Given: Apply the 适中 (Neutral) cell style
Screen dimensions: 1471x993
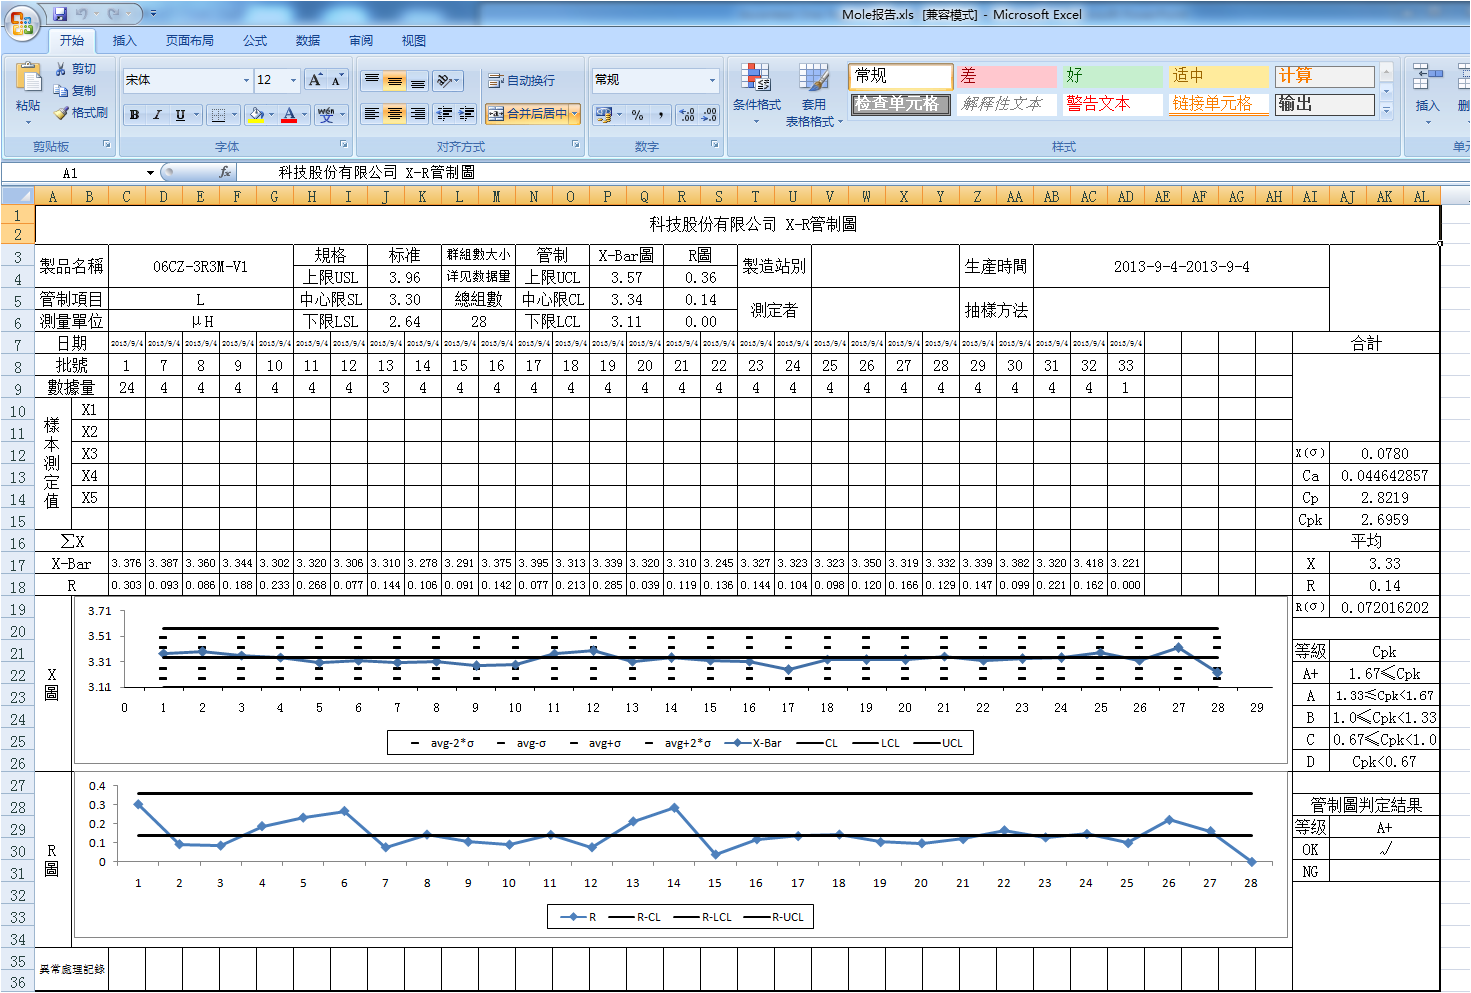Looking at the screenshot, I should point(1218,76).
